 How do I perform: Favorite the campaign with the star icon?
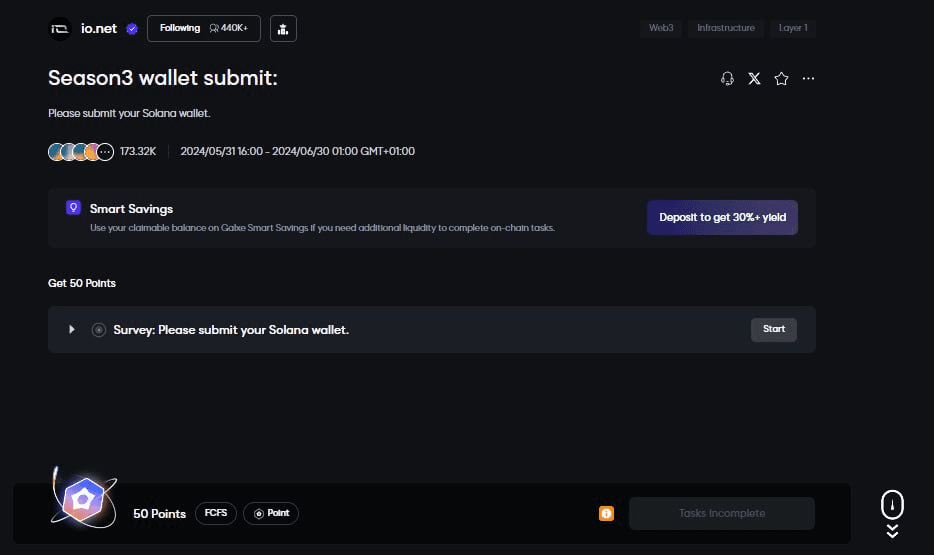781,78
